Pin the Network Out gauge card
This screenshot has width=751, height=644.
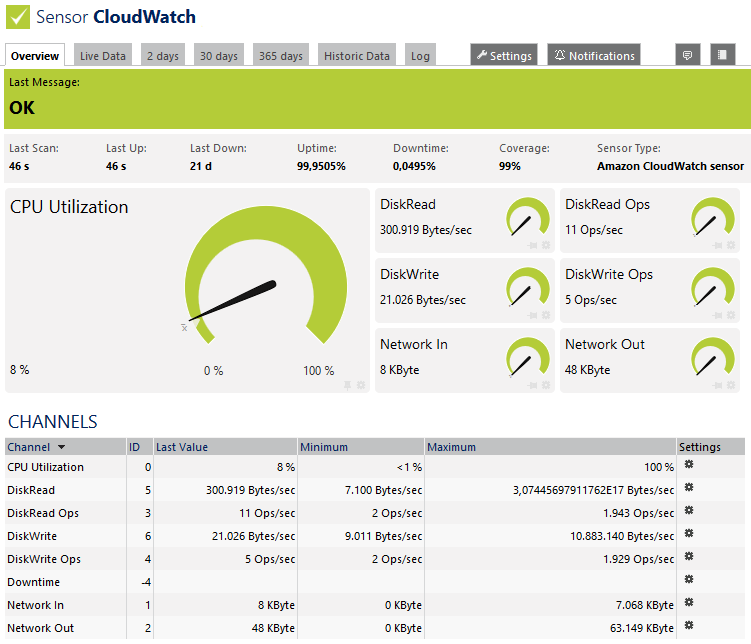tap(717, 385)
